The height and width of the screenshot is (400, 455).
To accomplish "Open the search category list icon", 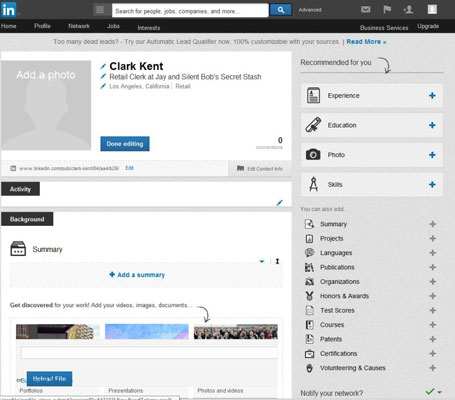I will pyautogui.click(x=100, y=10).
